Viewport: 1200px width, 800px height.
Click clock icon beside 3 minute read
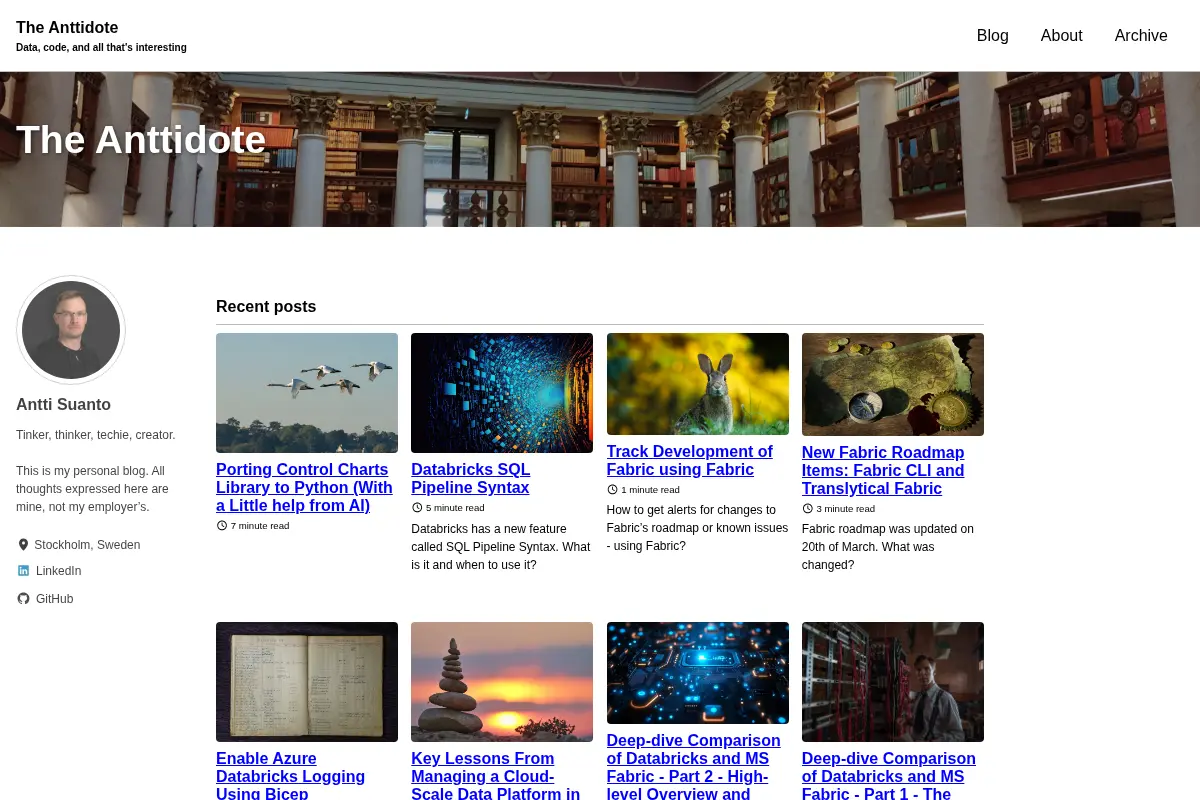[x=808, y=508]
